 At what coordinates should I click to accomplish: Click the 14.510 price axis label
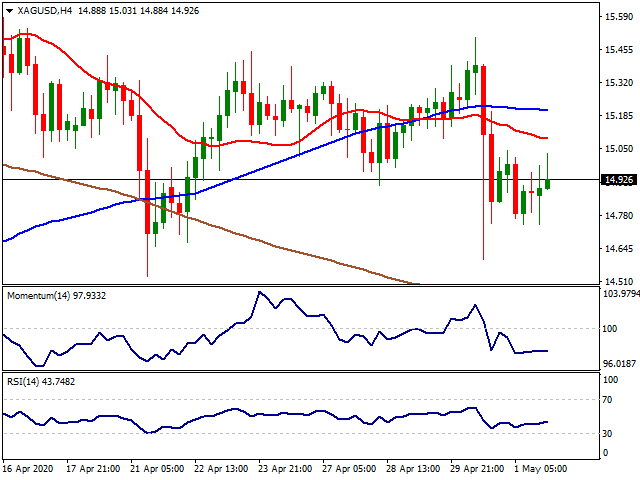[x=619, y=282]
